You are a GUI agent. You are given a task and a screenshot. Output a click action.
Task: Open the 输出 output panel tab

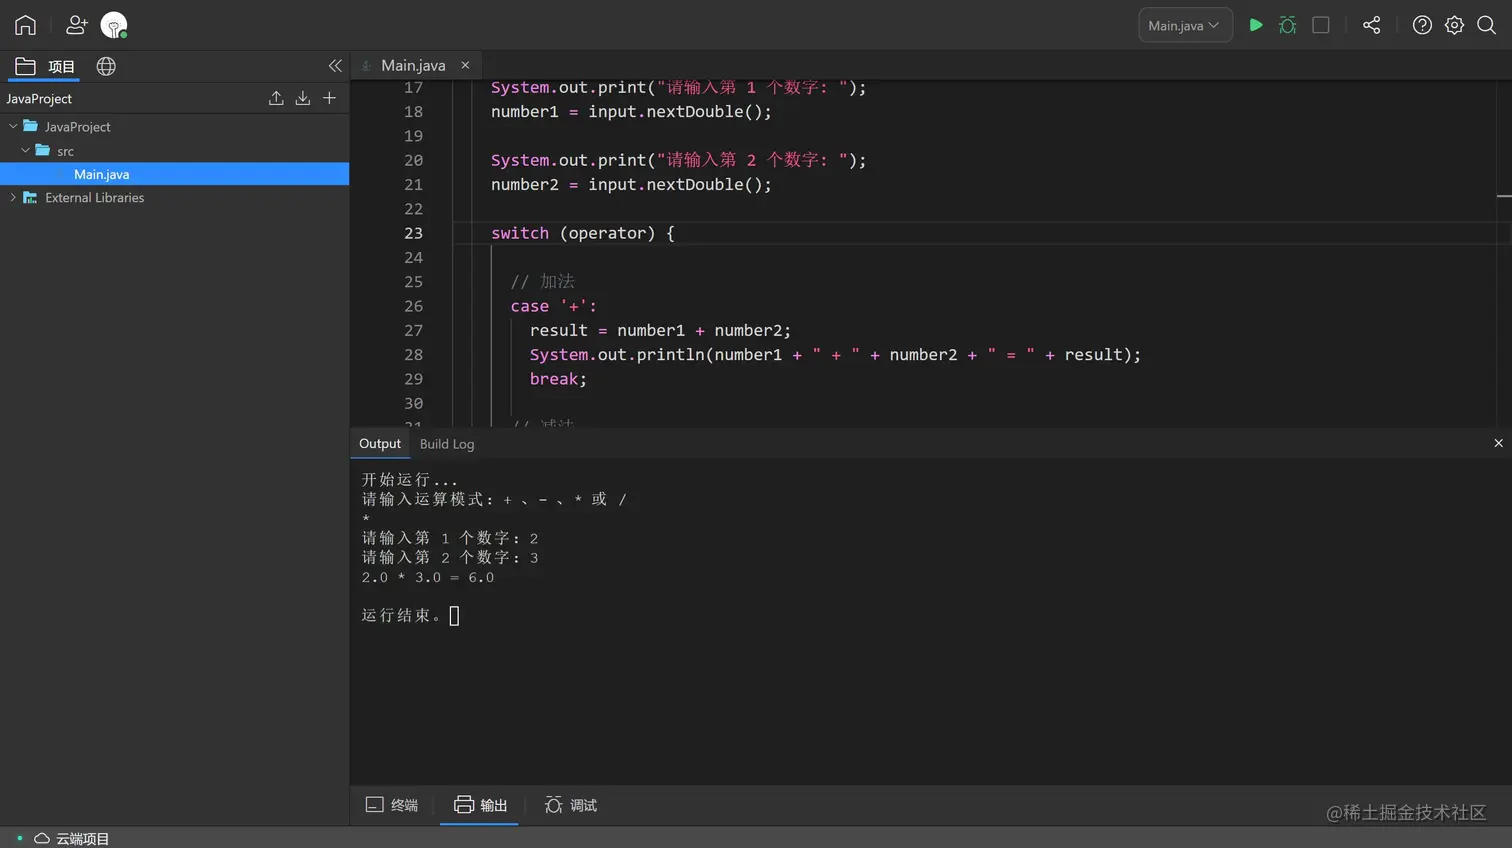pyautogui.click(x=480, y=805)
